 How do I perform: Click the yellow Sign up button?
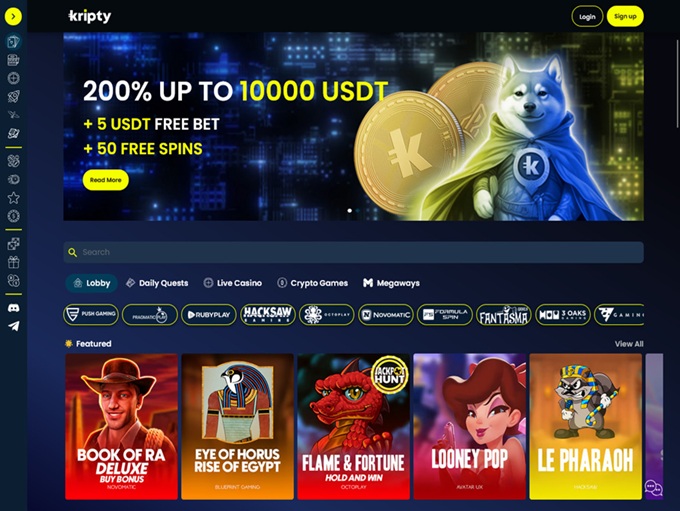[625, 16]
